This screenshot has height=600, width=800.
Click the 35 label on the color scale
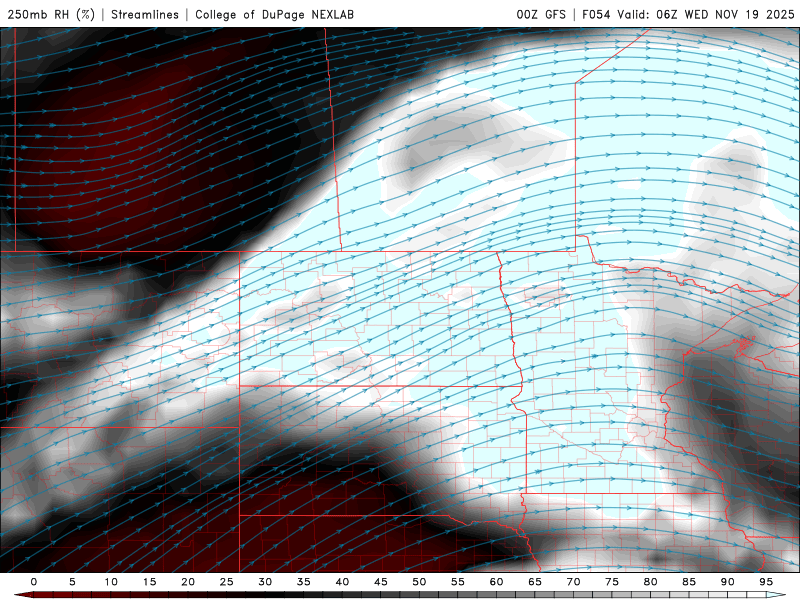[x=304, y=582]
